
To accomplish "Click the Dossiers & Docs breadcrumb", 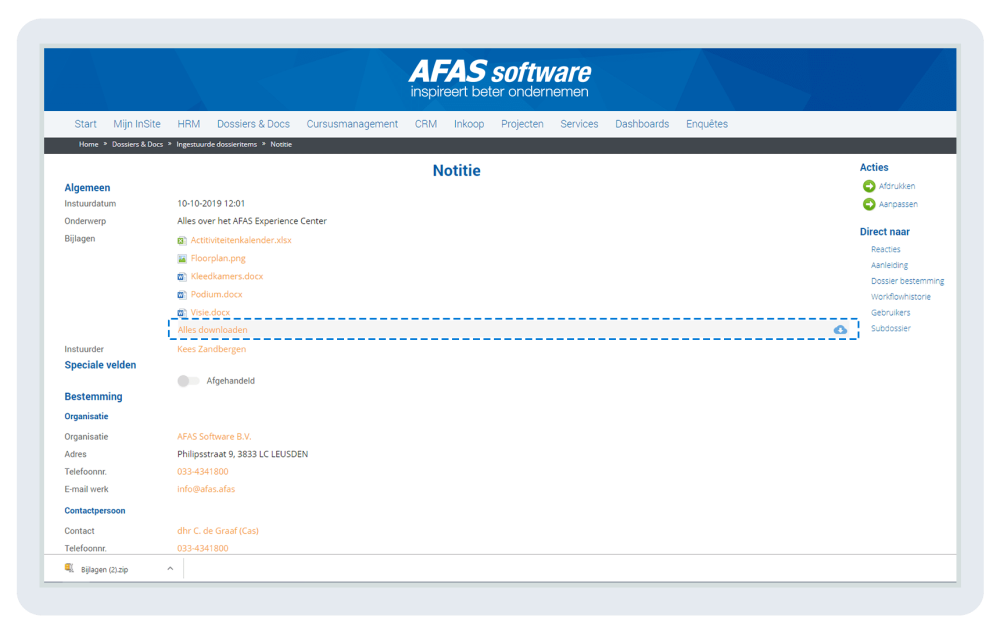I will (x=137, y=144).
